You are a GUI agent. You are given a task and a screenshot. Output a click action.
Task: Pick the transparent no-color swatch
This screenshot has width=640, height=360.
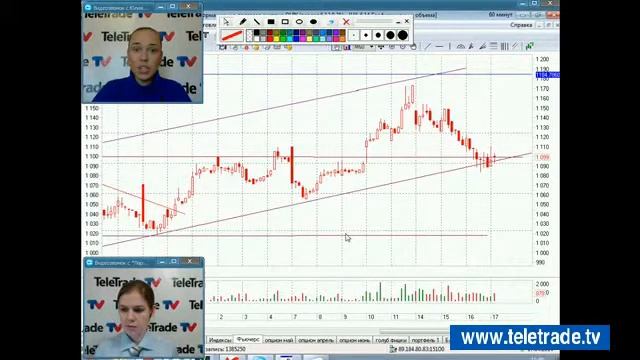click(249, 36)
